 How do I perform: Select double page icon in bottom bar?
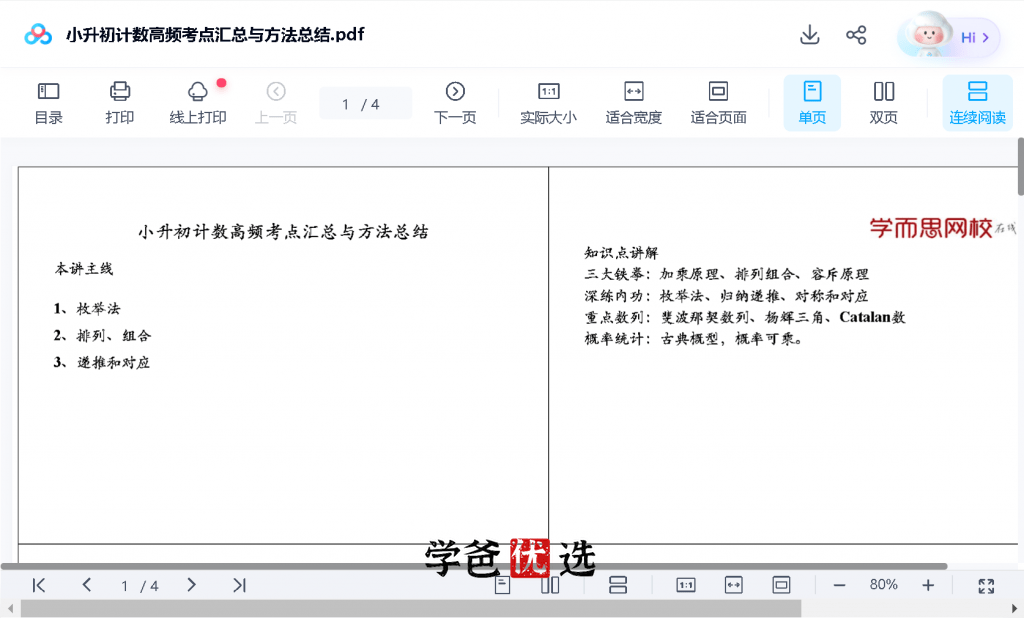click(551, 585)
